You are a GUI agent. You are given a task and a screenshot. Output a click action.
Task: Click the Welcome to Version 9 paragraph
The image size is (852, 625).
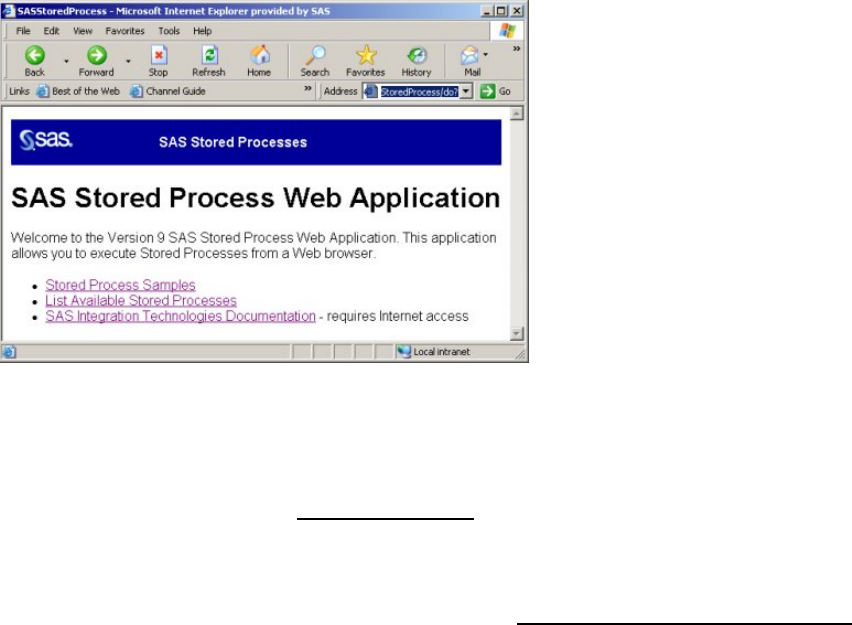[254, 246]
